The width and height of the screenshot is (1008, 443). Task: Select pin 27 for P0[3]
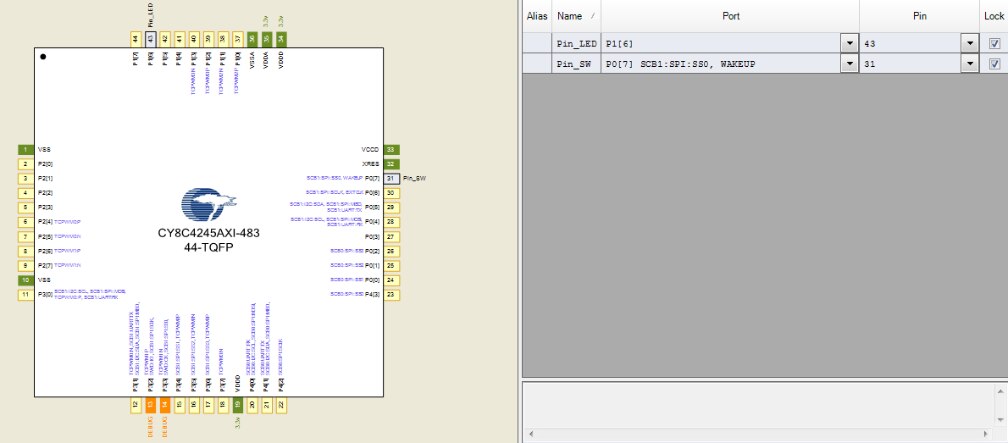(x=392, y=237)
